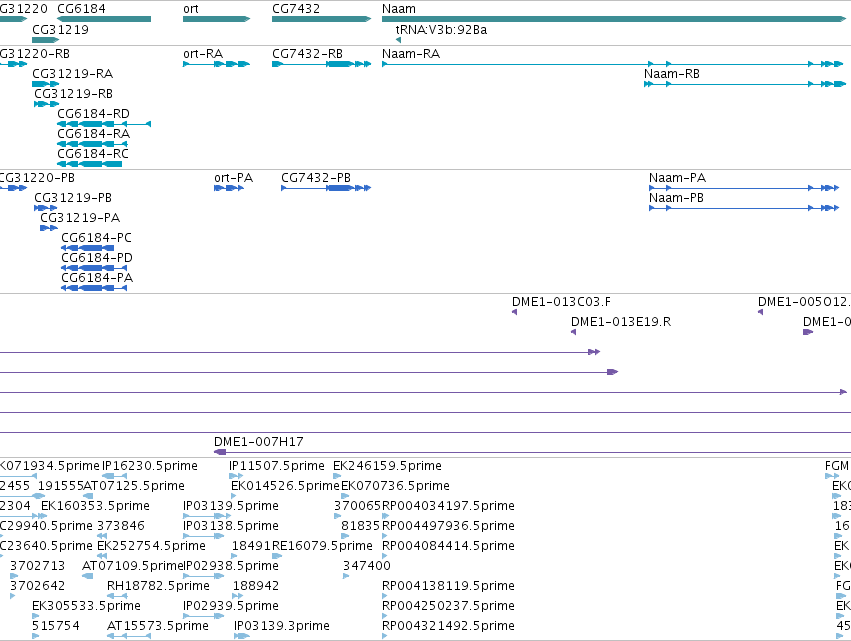Select the IP03139.3prime EST marker
Viewport: 851px width, 641px height.
click(242, 636)
